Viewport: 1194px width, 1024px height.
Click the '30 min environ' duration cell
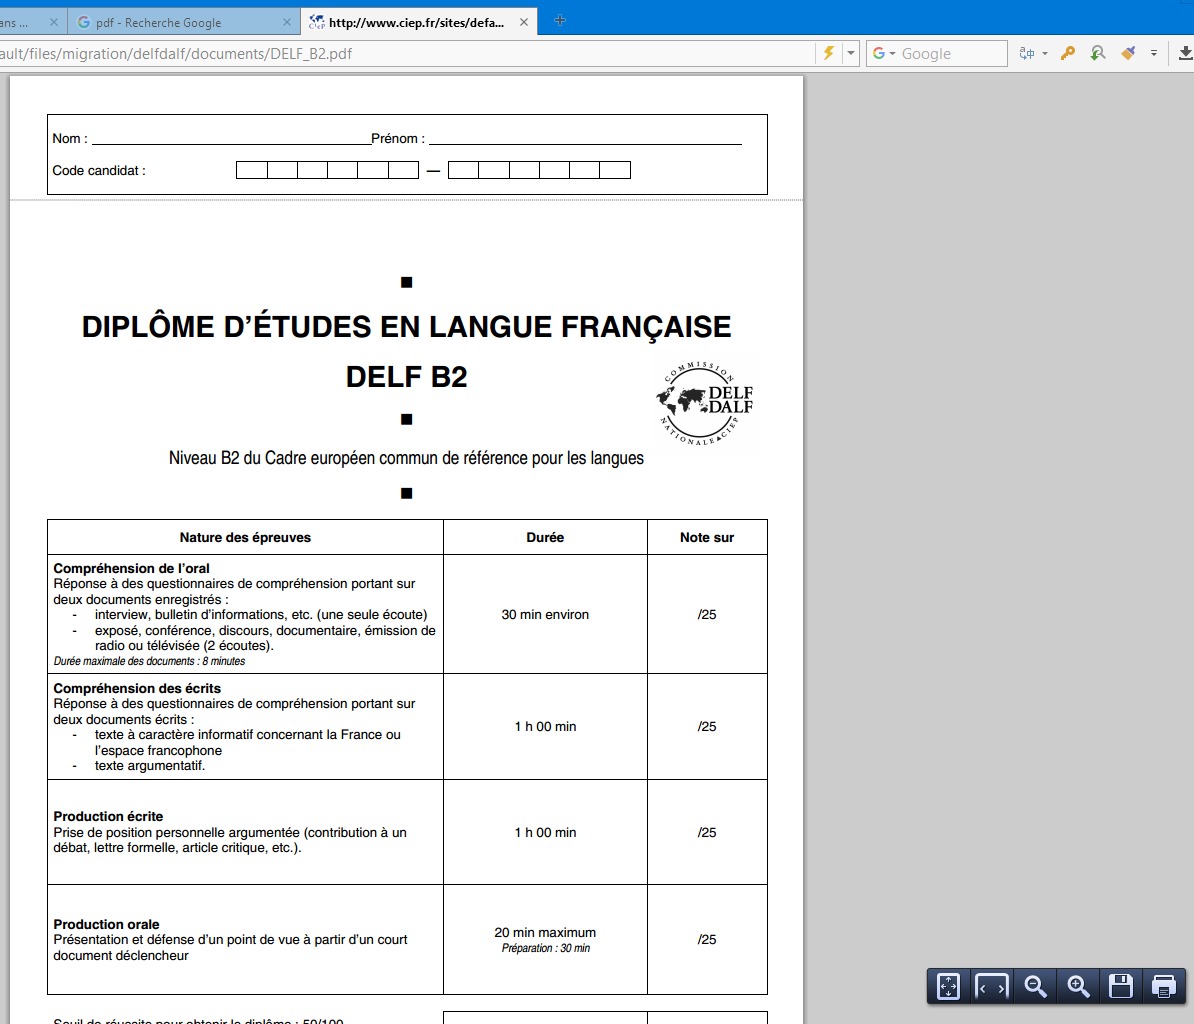point(545,614)
